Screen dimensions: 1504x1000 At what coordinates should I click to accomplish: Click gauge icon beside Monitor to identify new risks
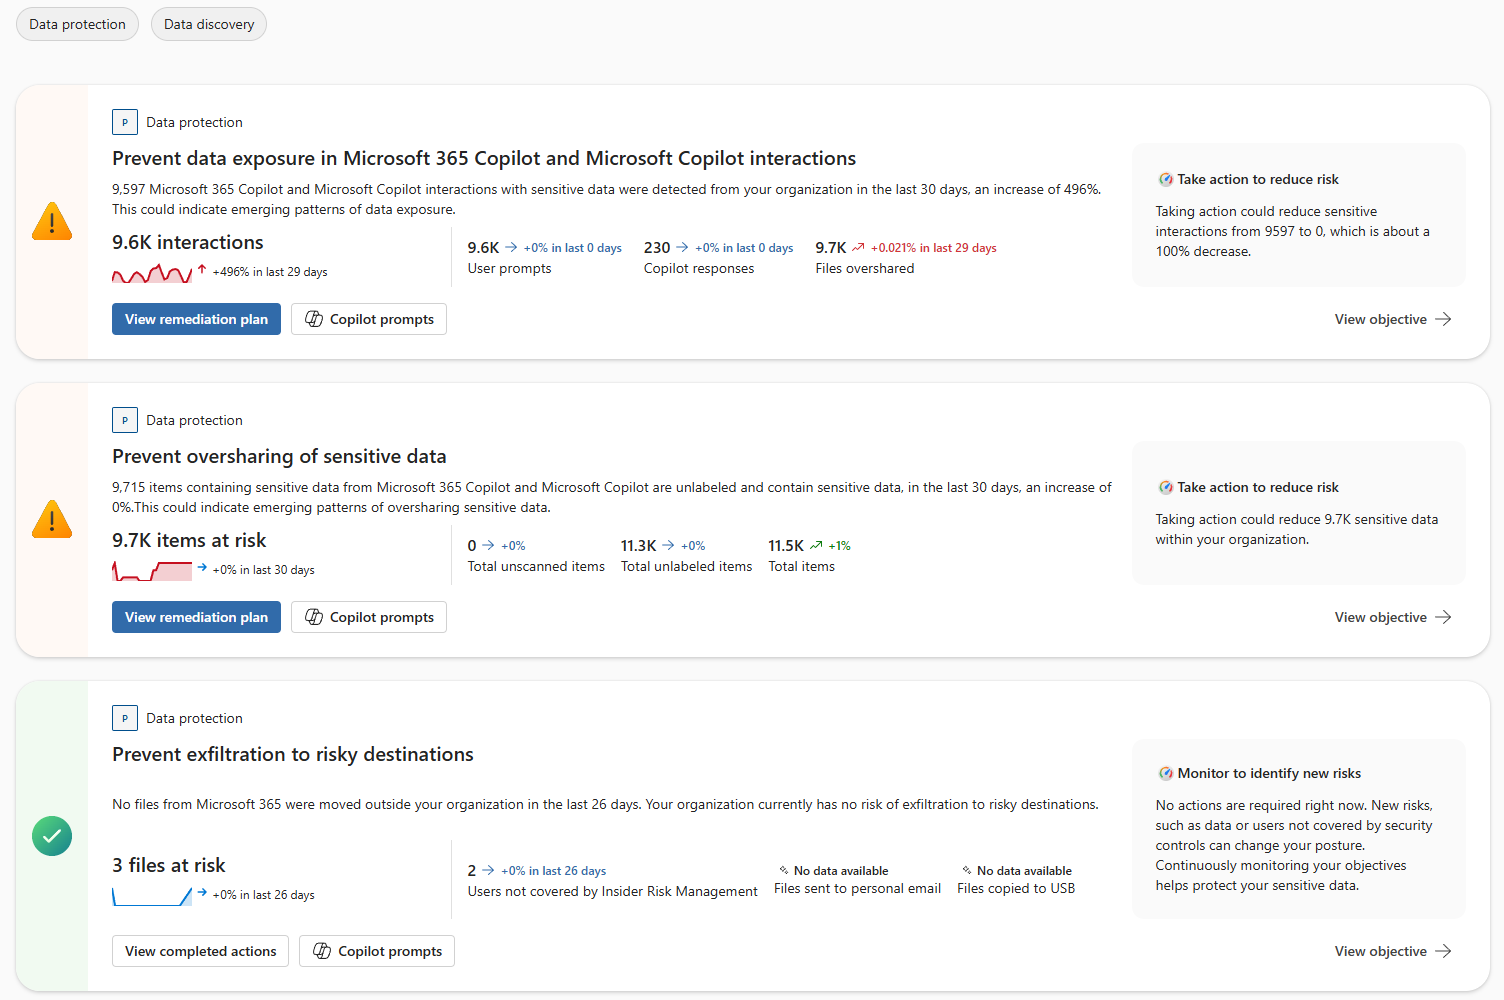coord(1165,774)
